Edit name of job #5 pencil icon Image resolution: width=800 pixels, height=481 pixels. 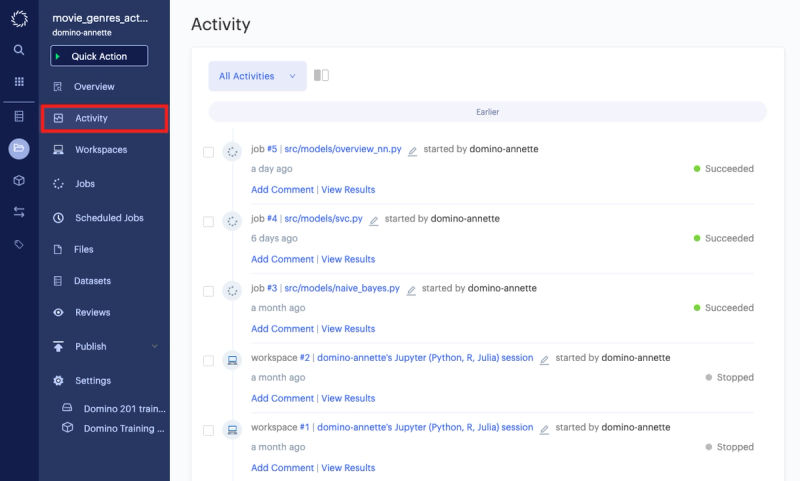412,151
